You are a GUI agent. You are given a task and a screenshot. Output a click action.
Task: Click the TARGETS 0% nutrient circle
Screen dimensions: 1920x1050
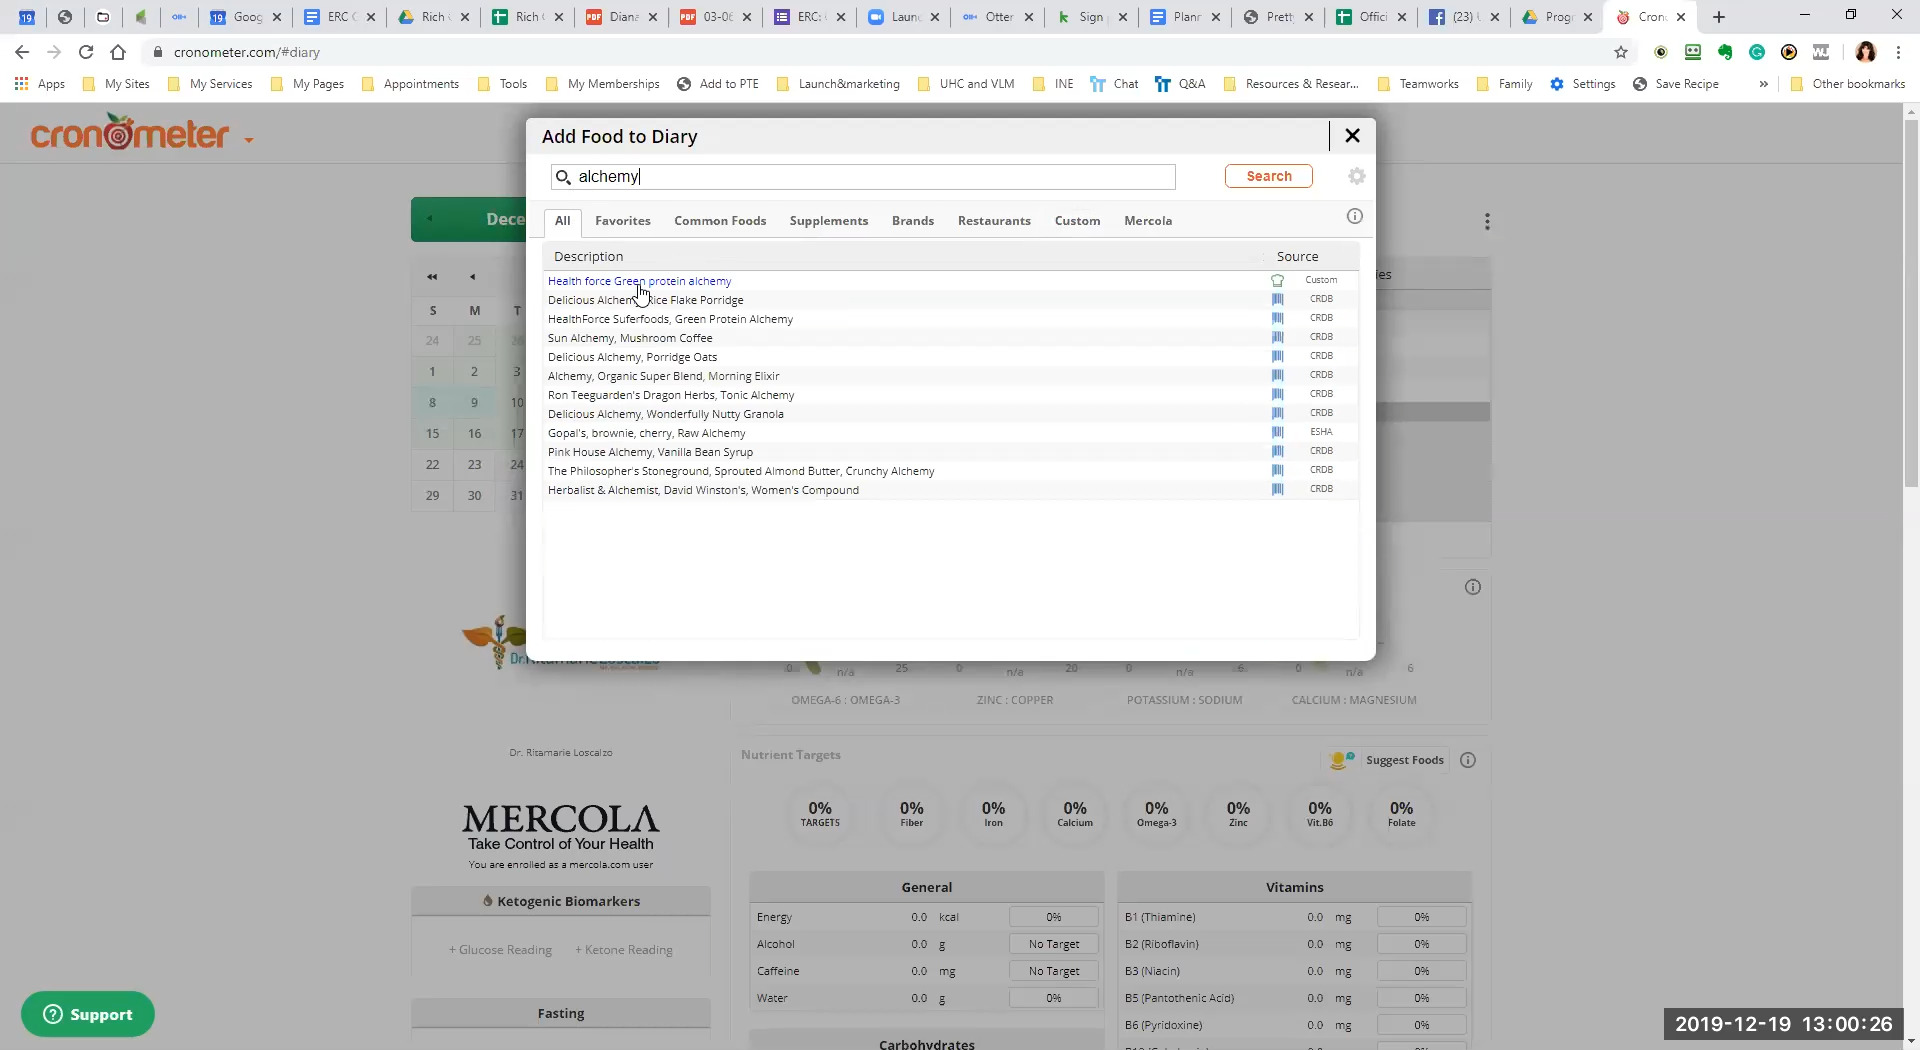(x=820, y=814)
